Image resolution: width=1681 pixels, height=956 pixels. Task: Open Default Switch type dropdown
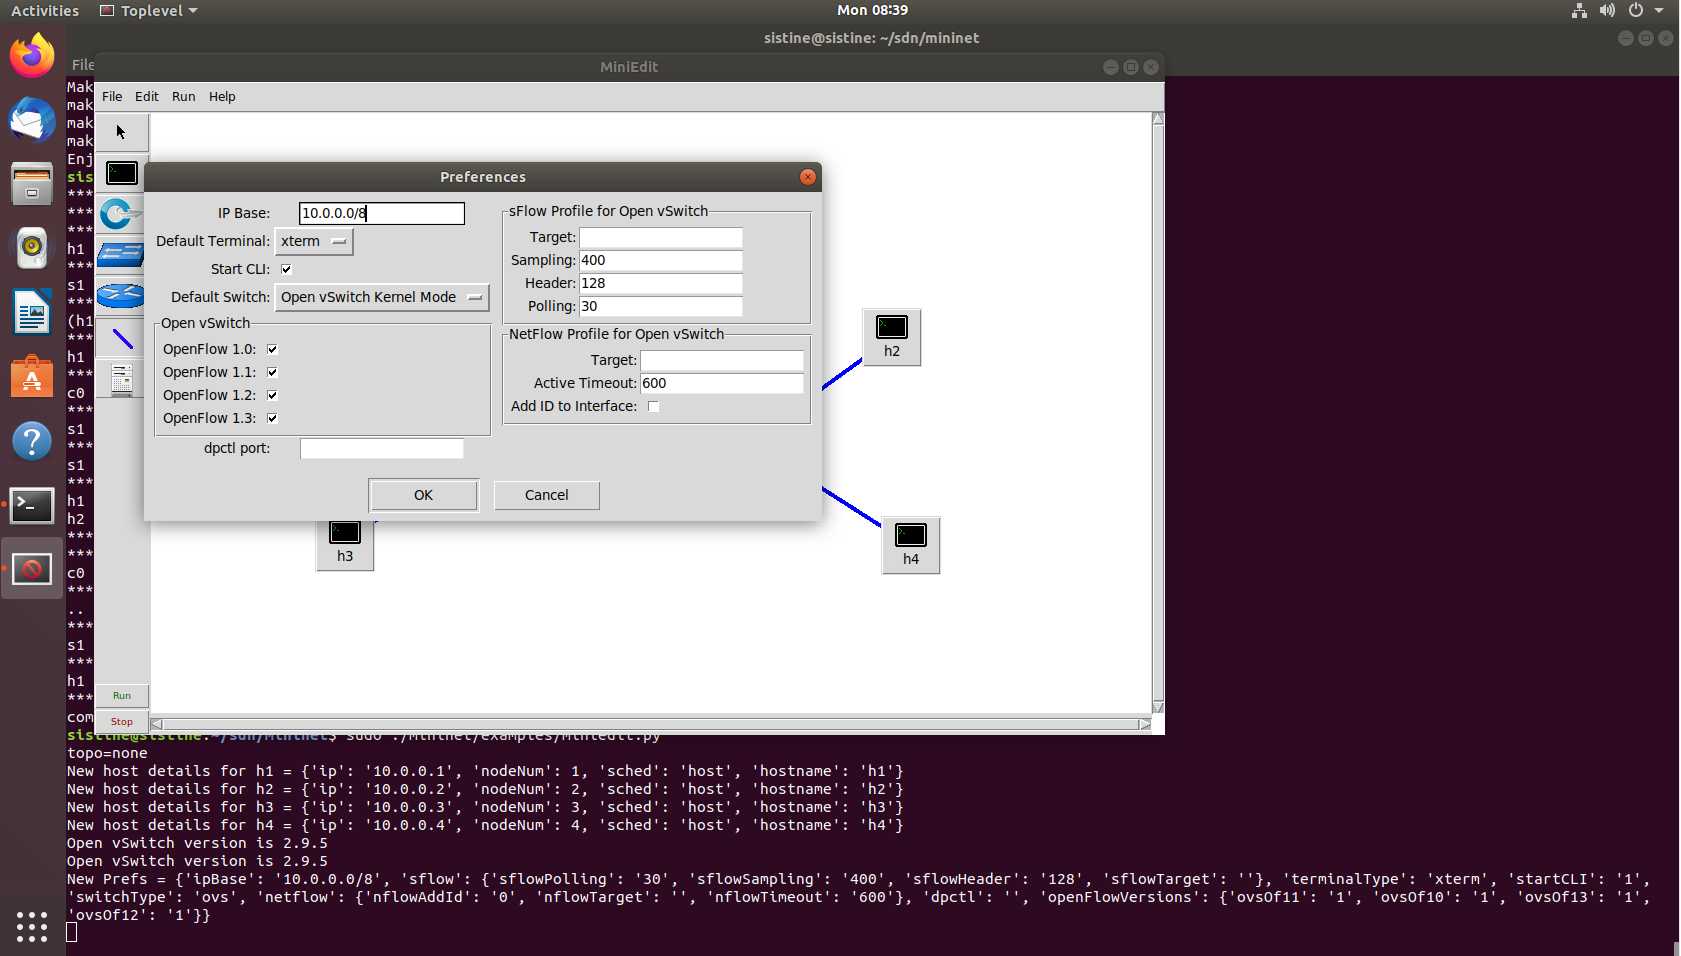pos(382,297)
